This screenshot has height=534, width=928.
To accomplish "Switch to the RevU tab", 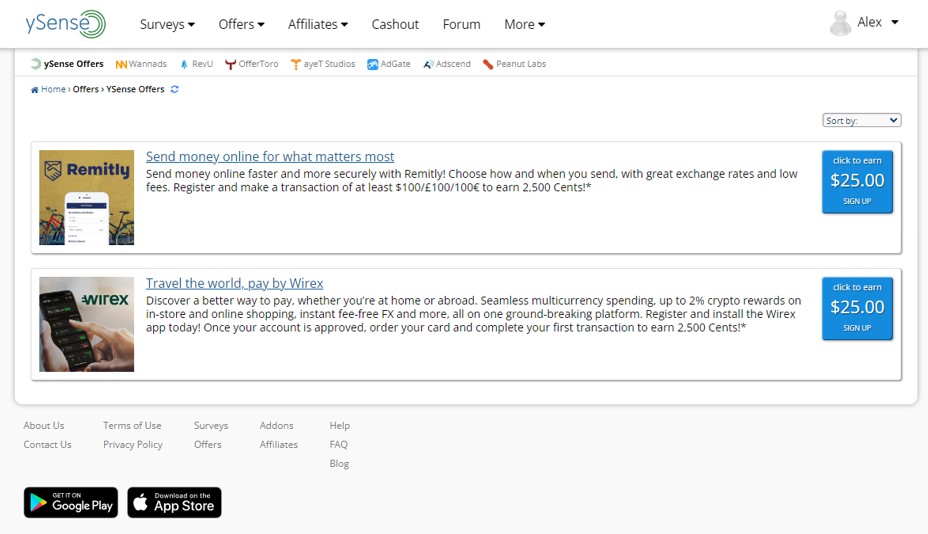I will point(196,64).
